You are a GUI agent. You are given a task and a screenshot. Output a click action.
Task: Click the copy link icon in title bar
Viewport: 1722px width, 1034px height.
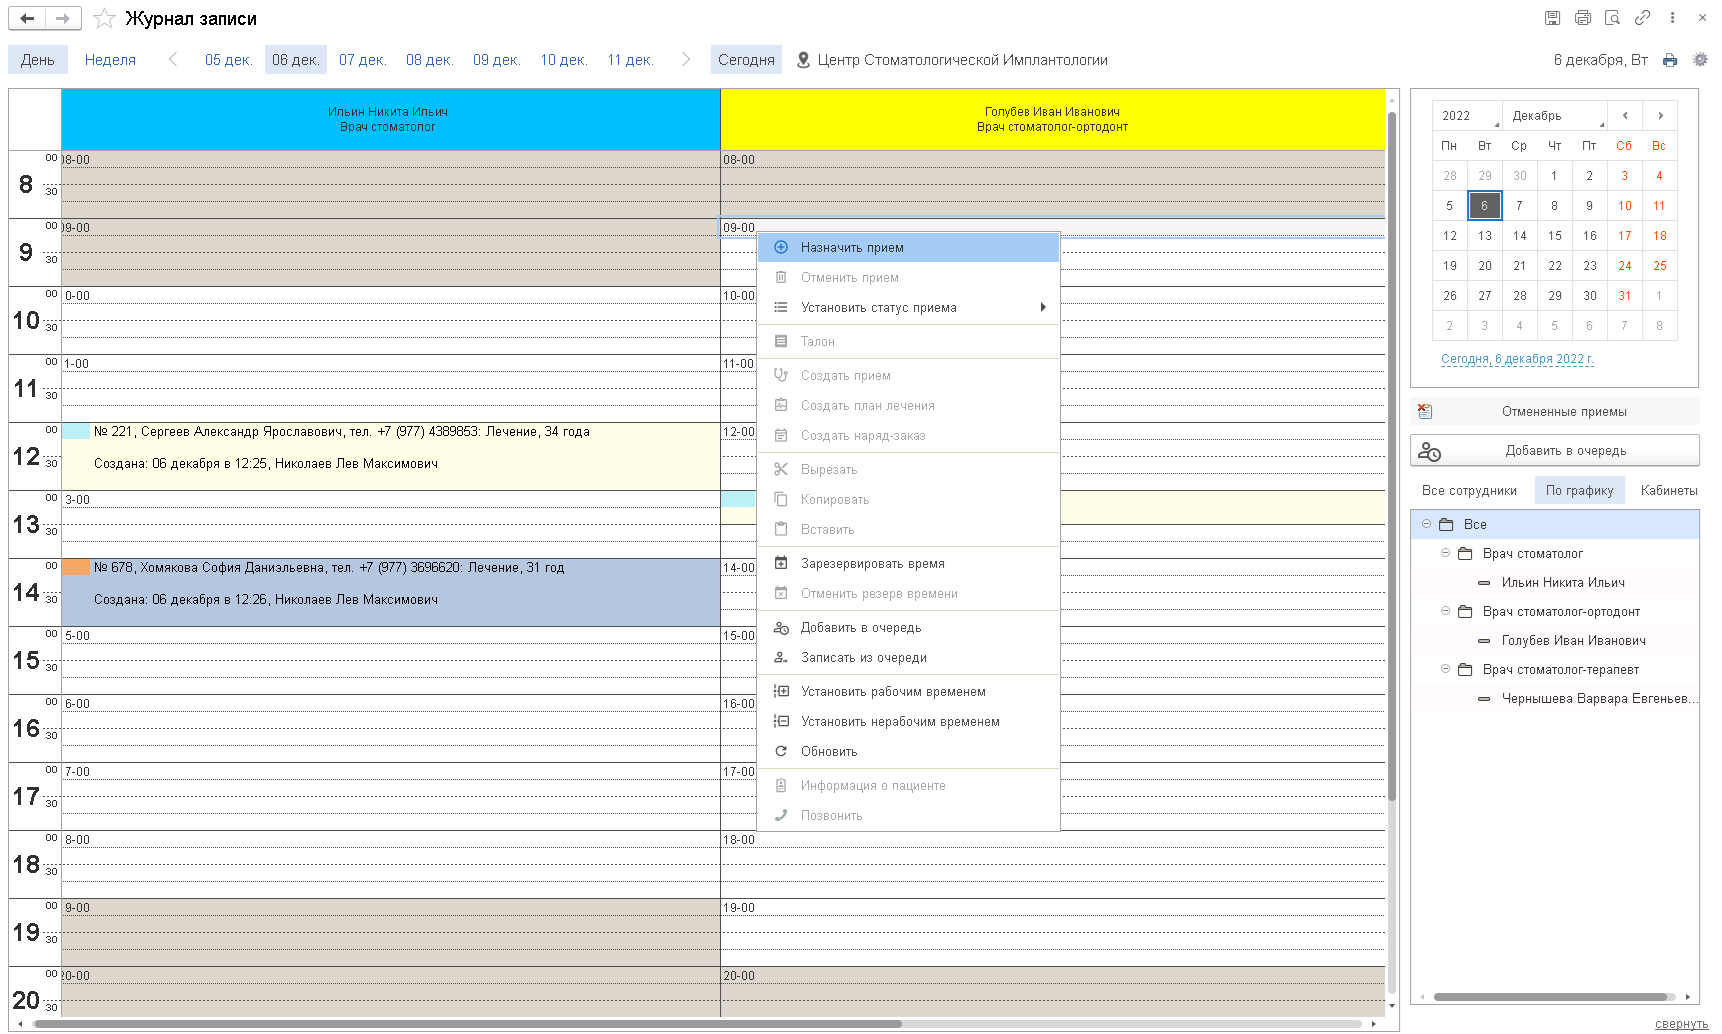click(x=1642, y=18)
